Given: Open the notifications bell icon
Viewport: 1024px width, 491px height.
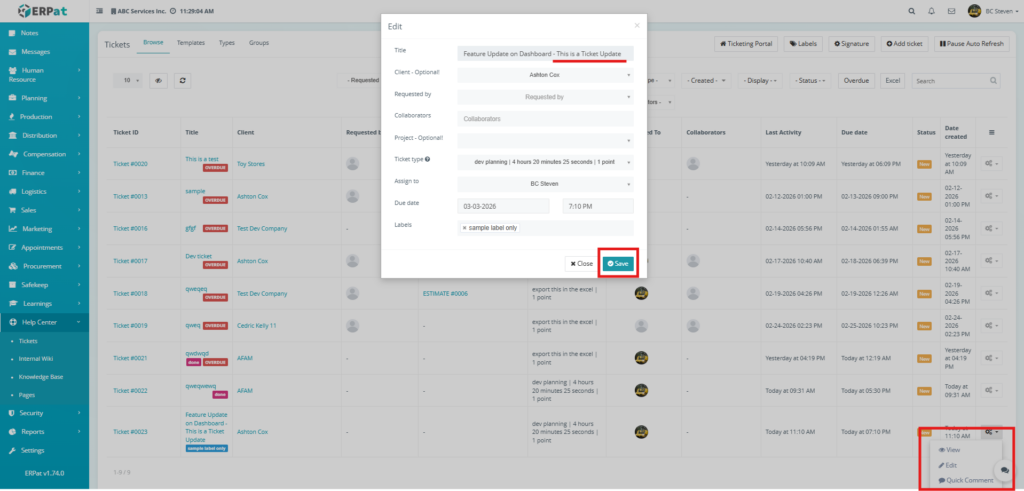Looking at the screenshot, I should click(x=932, y=11).
